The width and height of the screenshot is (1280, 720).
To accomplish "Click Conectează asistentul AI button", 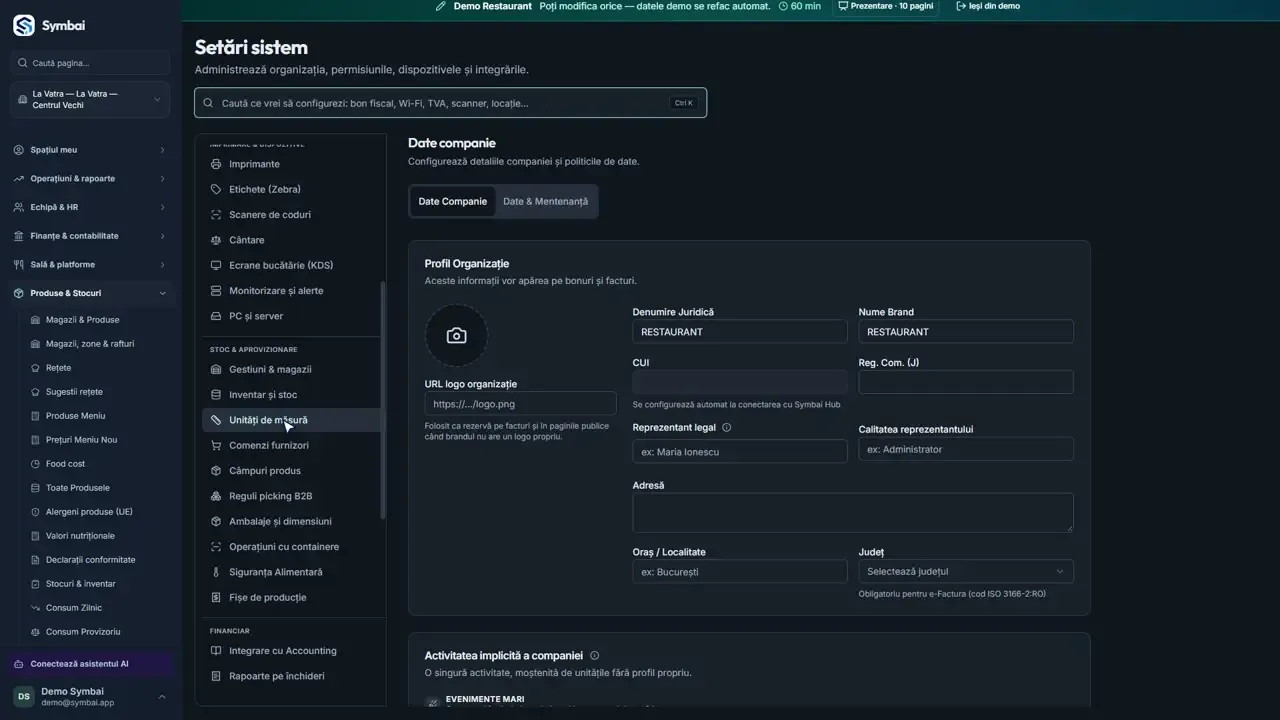I will click(x=90, y=664).
